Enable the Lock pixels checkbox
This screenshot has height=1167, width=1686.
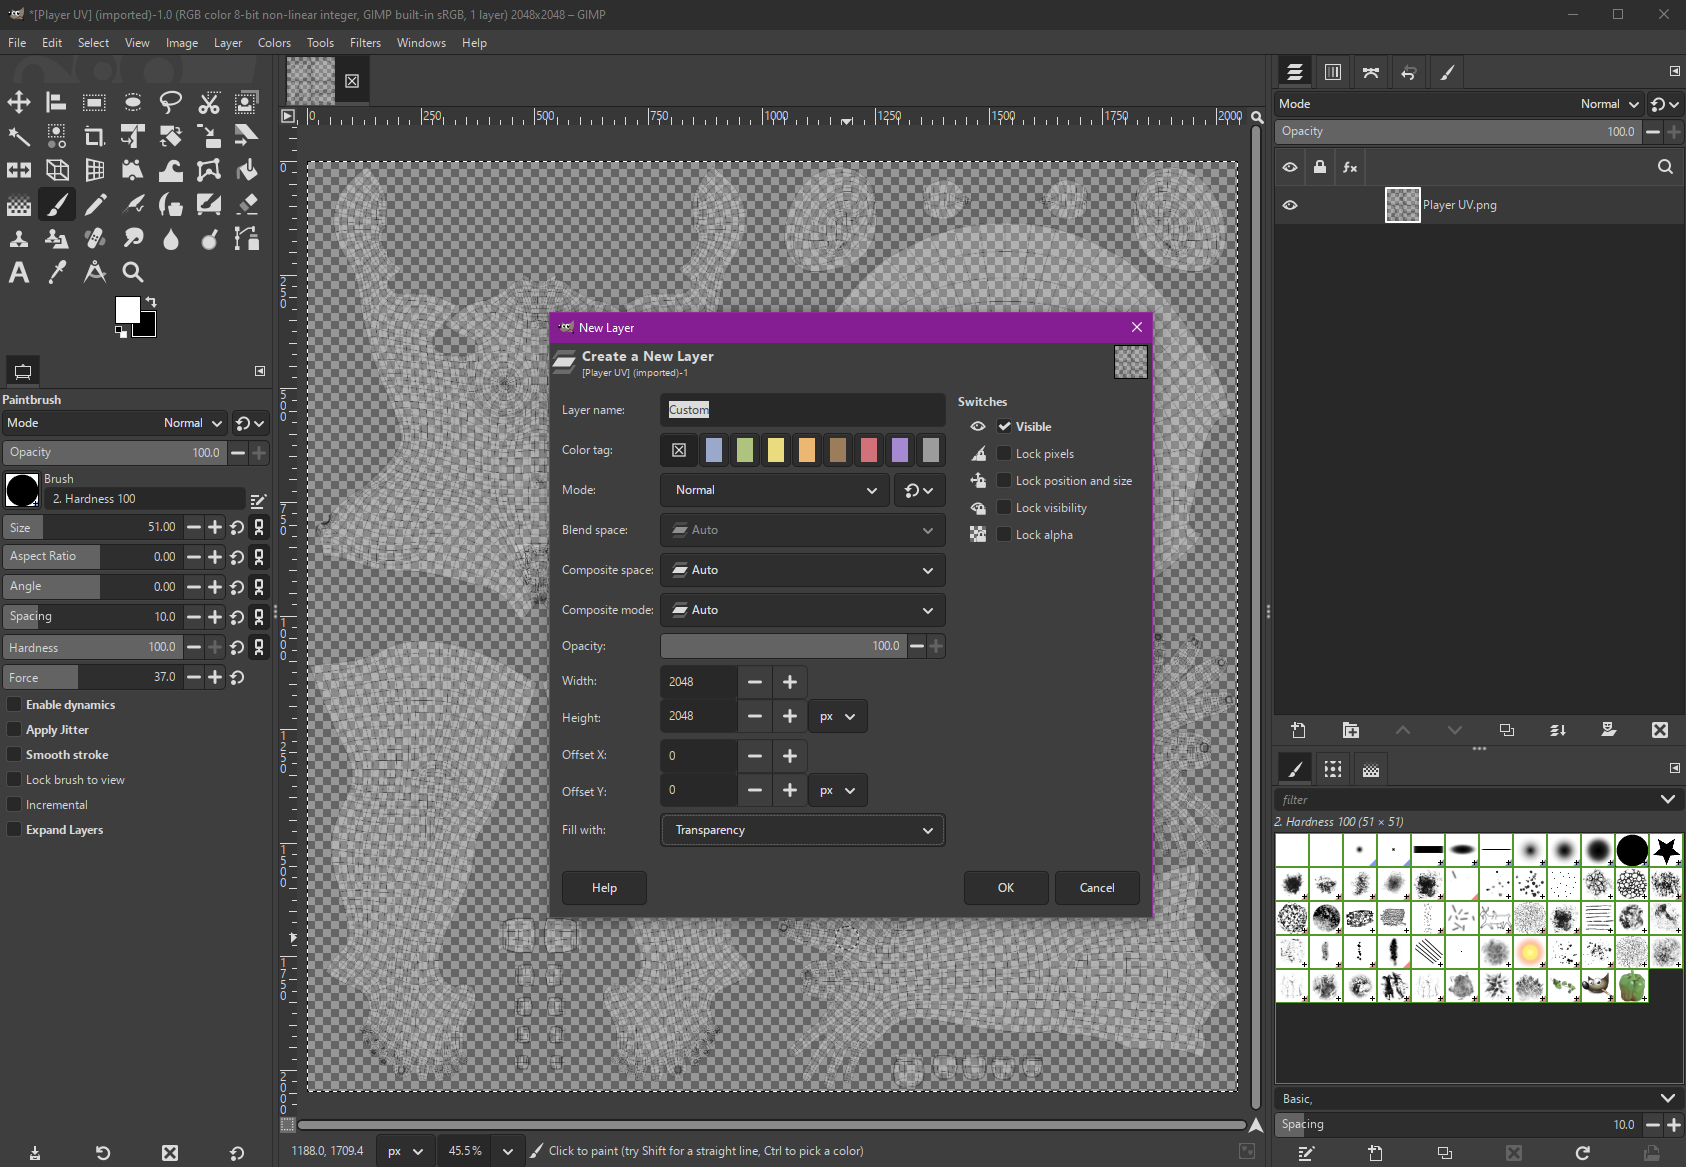tap(1004, 453)
